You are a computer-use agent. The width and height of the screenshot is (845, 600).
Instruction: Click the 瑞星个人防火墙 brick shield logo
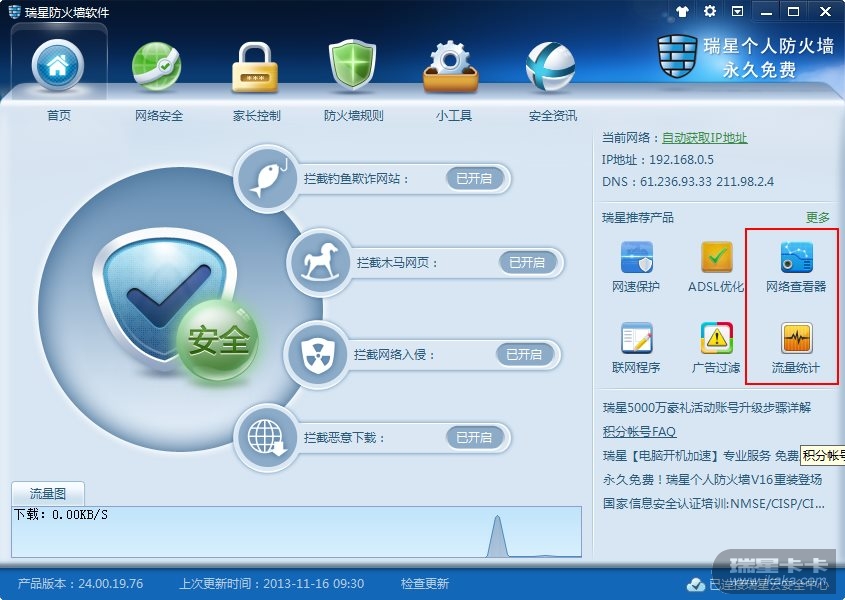point(677,56)
